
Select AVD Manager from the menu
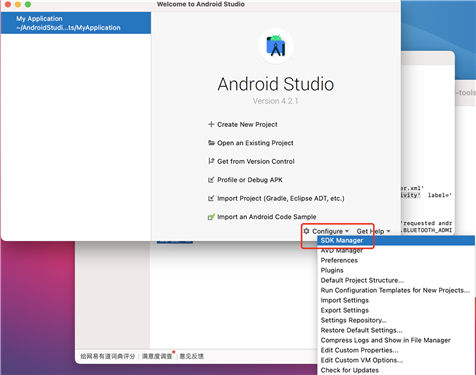[x=396, y=250]
